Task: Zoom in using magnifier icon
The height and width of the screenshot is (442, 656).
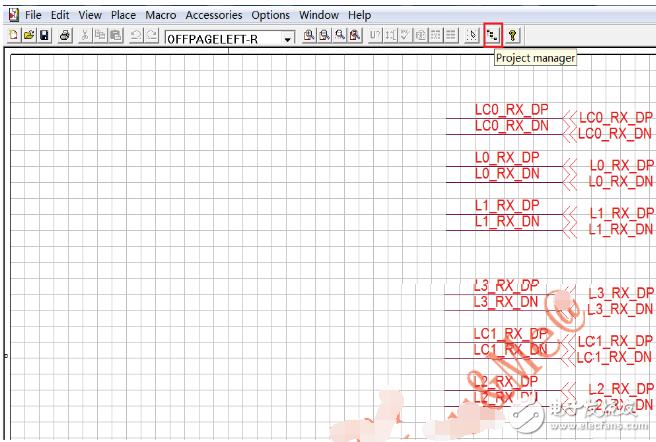Action: (309, 35)
